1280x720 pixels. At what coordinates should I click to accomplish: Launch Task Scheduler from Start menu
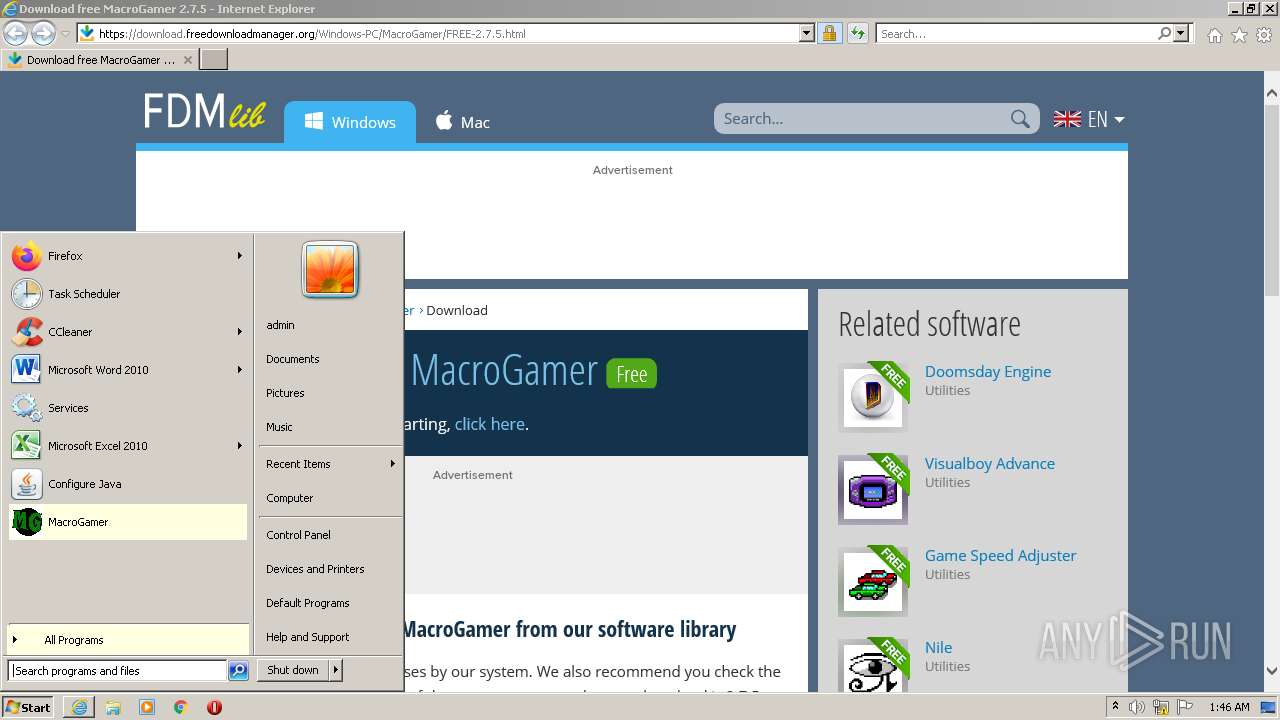point(127,294)
